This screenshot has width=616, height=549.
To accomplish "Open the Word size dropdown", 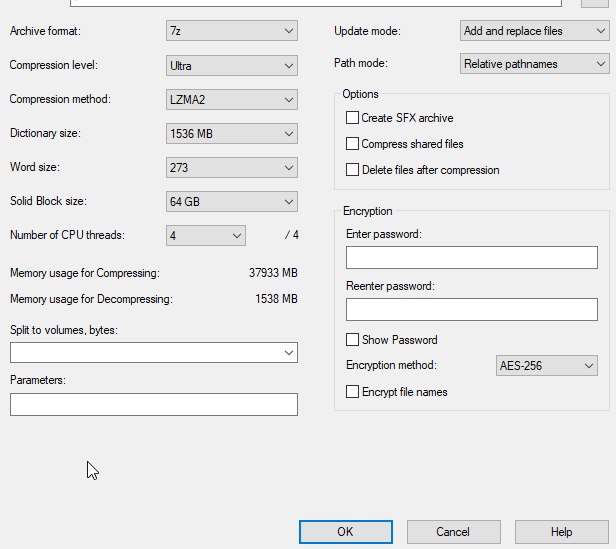I will pyautogui.click(x=232, y=168).
